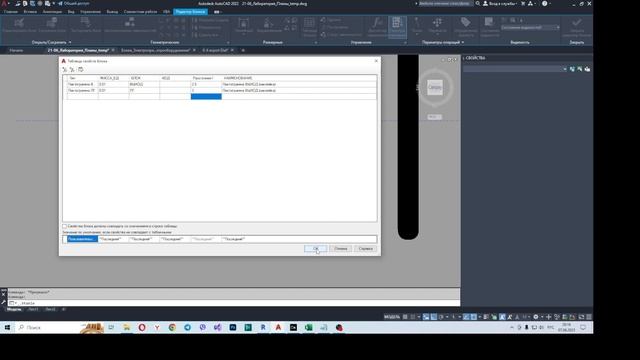Click the Справка button in the dialog

(365, 249)
